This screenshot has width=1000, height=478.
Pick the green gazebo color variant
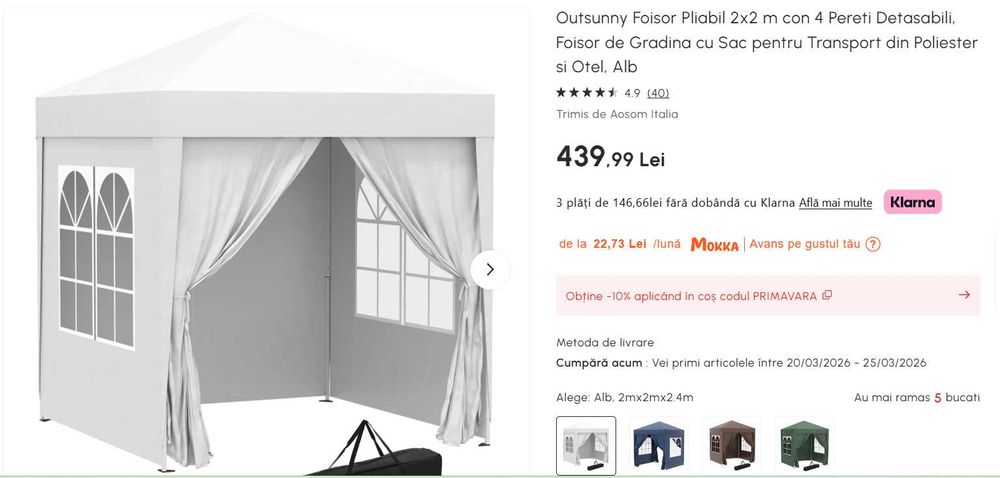click(804, 445)
